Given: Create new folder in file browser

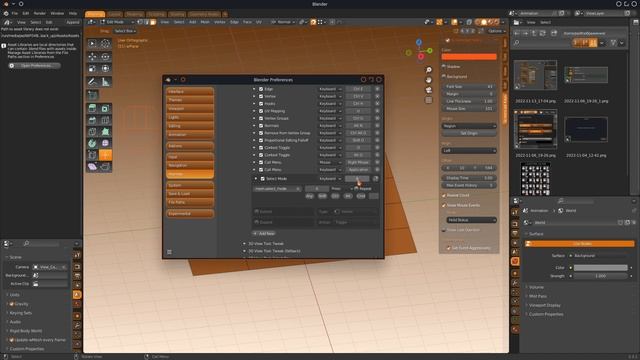Looking at the screenshot, I should (x=553, y=33).
